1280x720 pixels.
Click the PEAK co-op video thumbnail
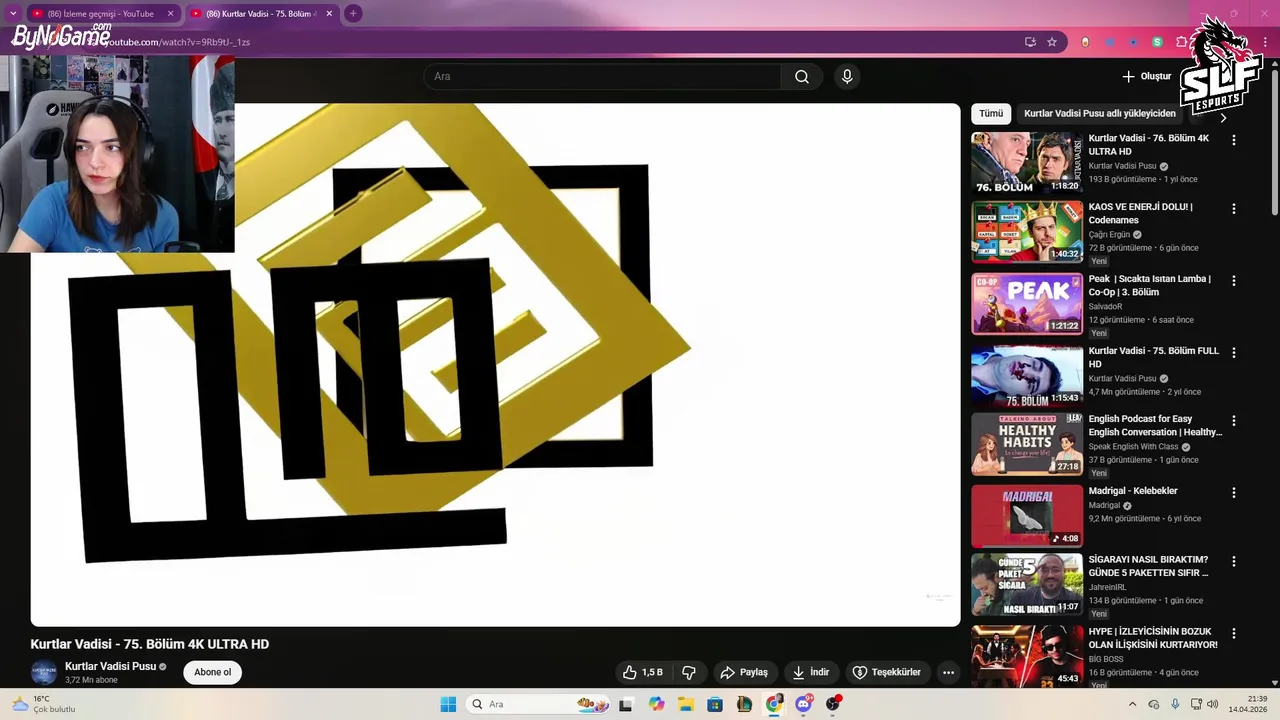[1027, 304]
